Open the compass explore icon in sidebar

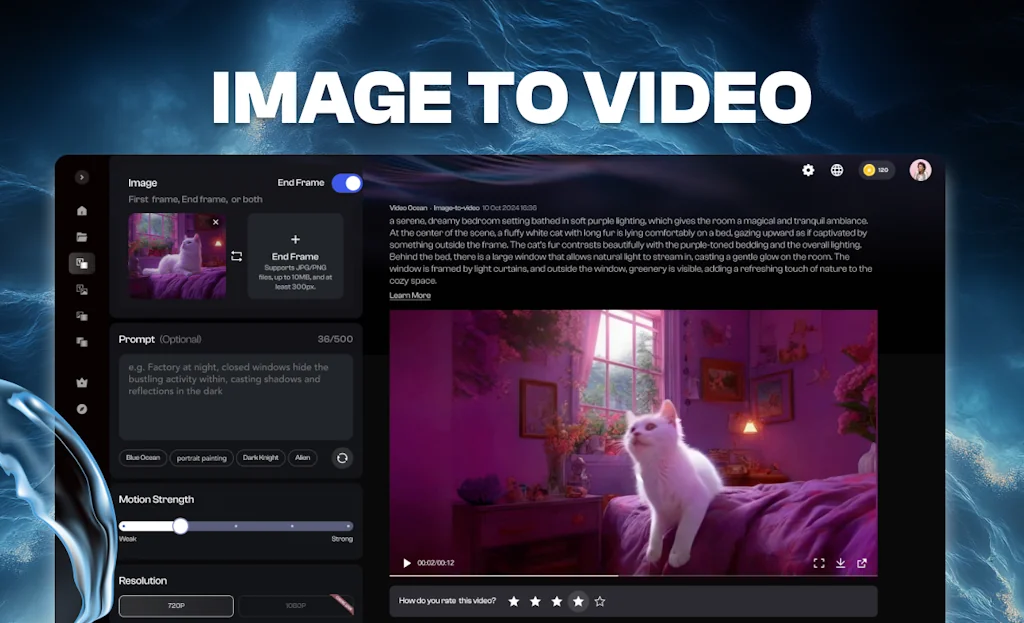point(82,409)
